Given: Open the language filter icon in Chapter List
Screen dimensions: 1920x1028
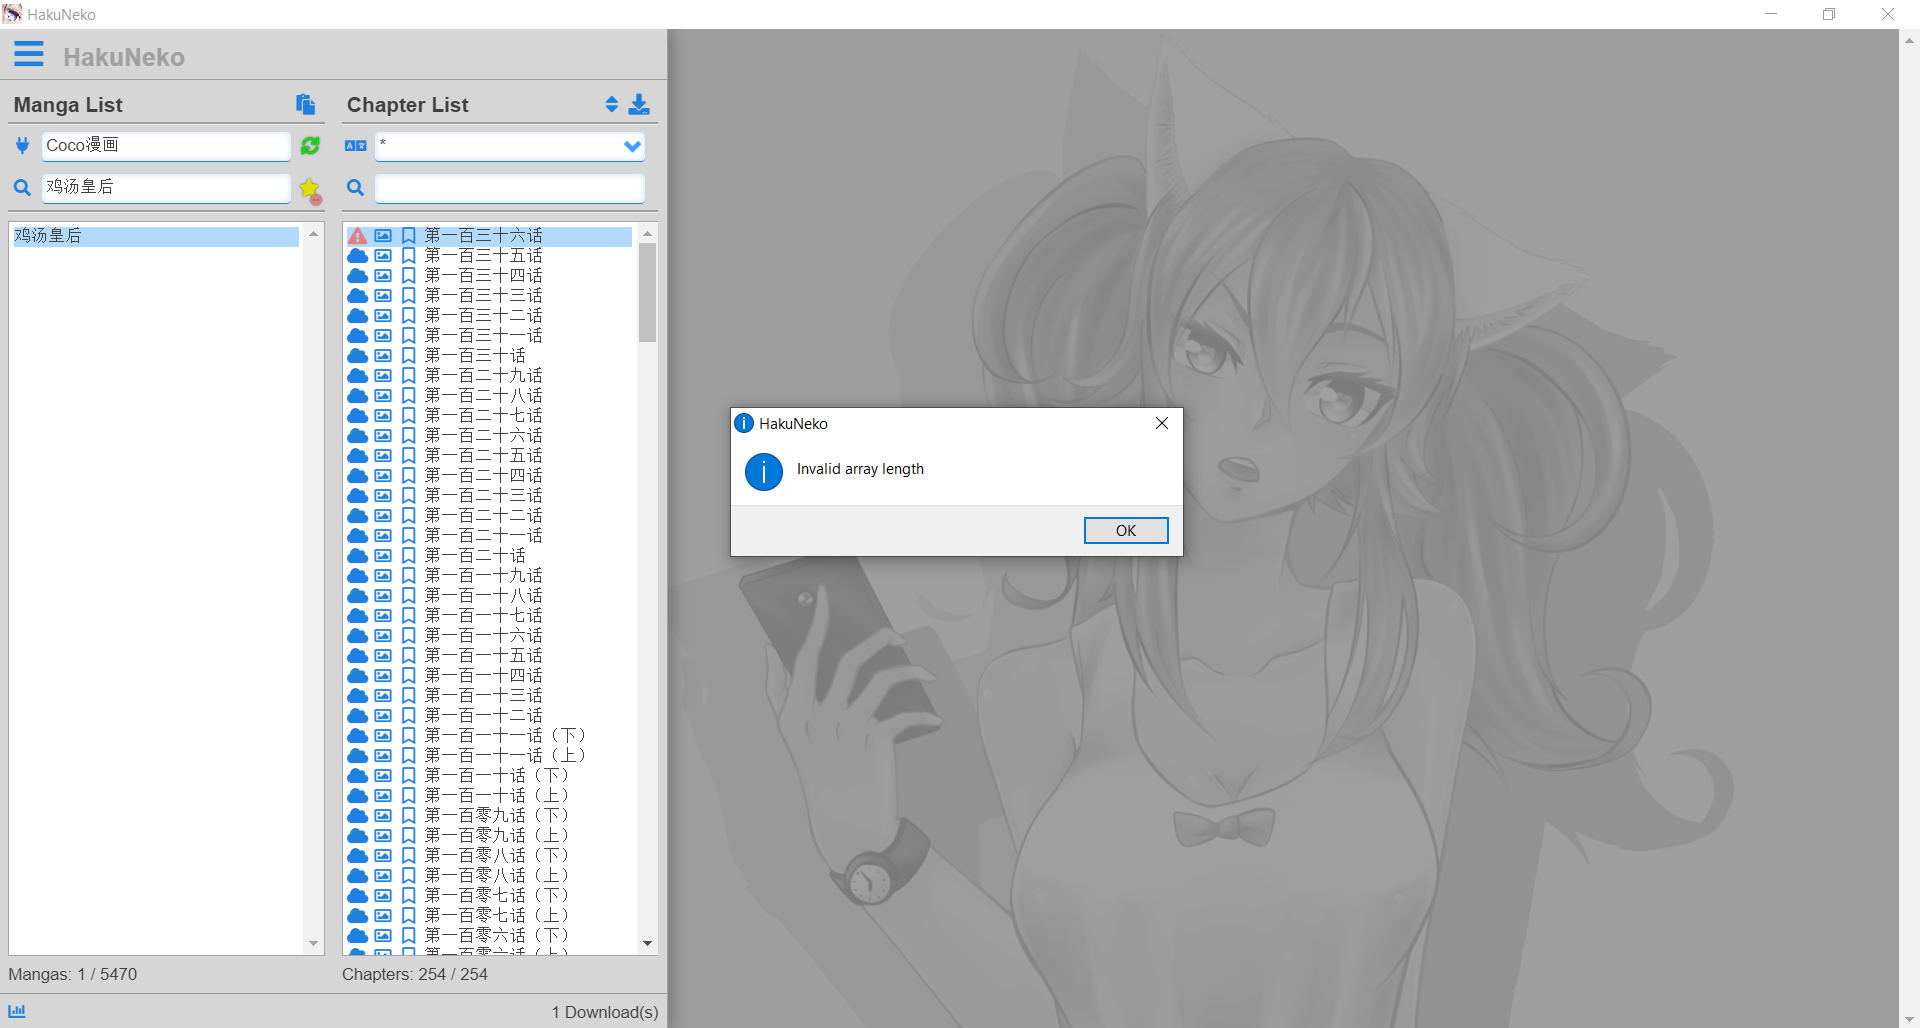Looking at the screenshot, I should (355, 146).
